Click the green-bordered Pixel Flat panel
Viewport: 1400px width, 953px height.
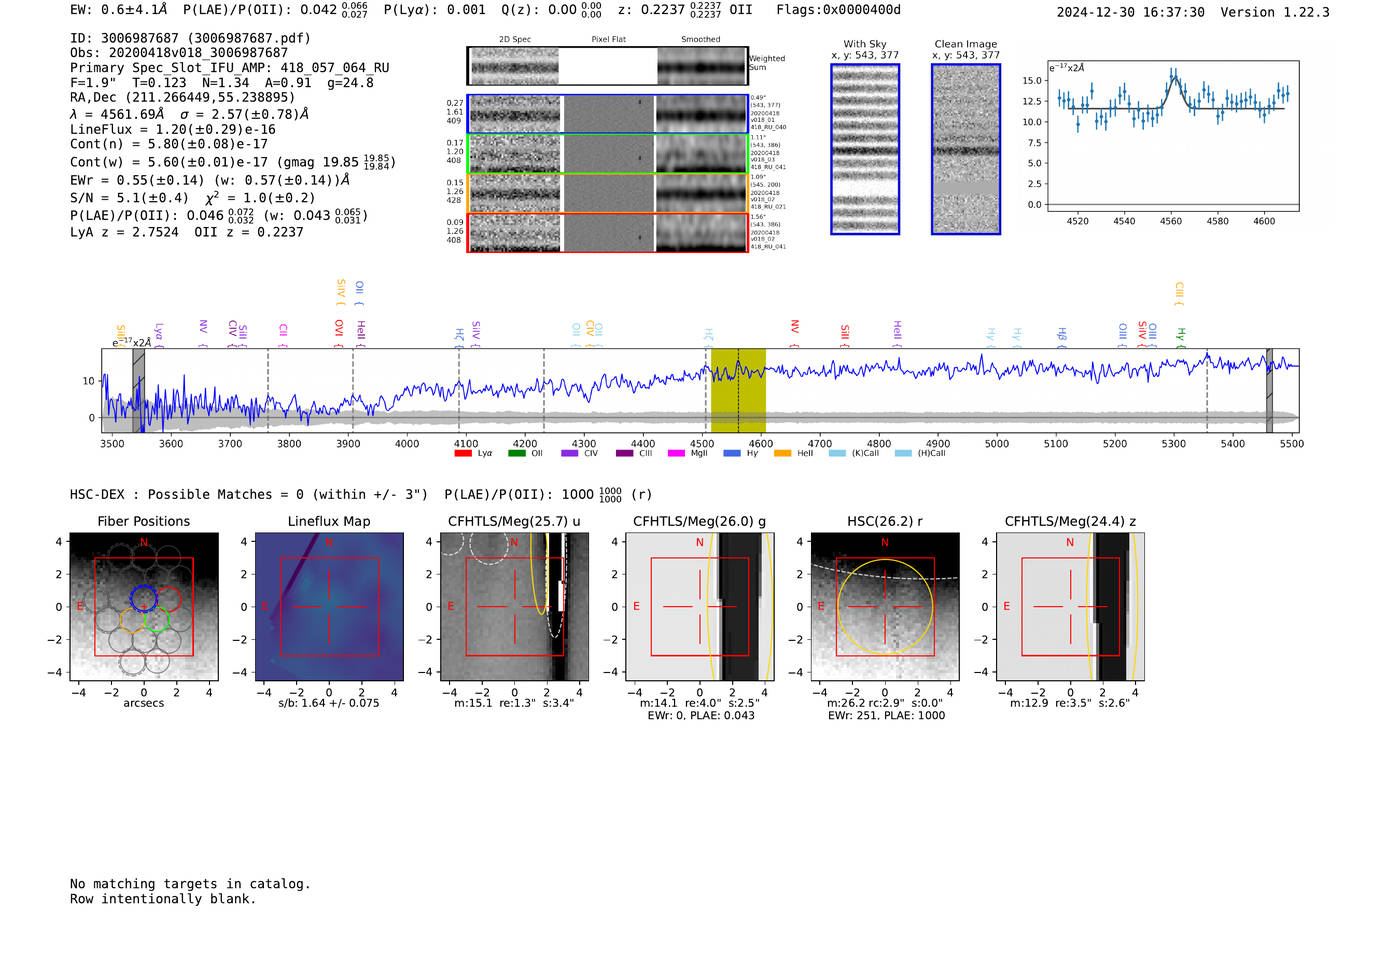pos(608,154)
